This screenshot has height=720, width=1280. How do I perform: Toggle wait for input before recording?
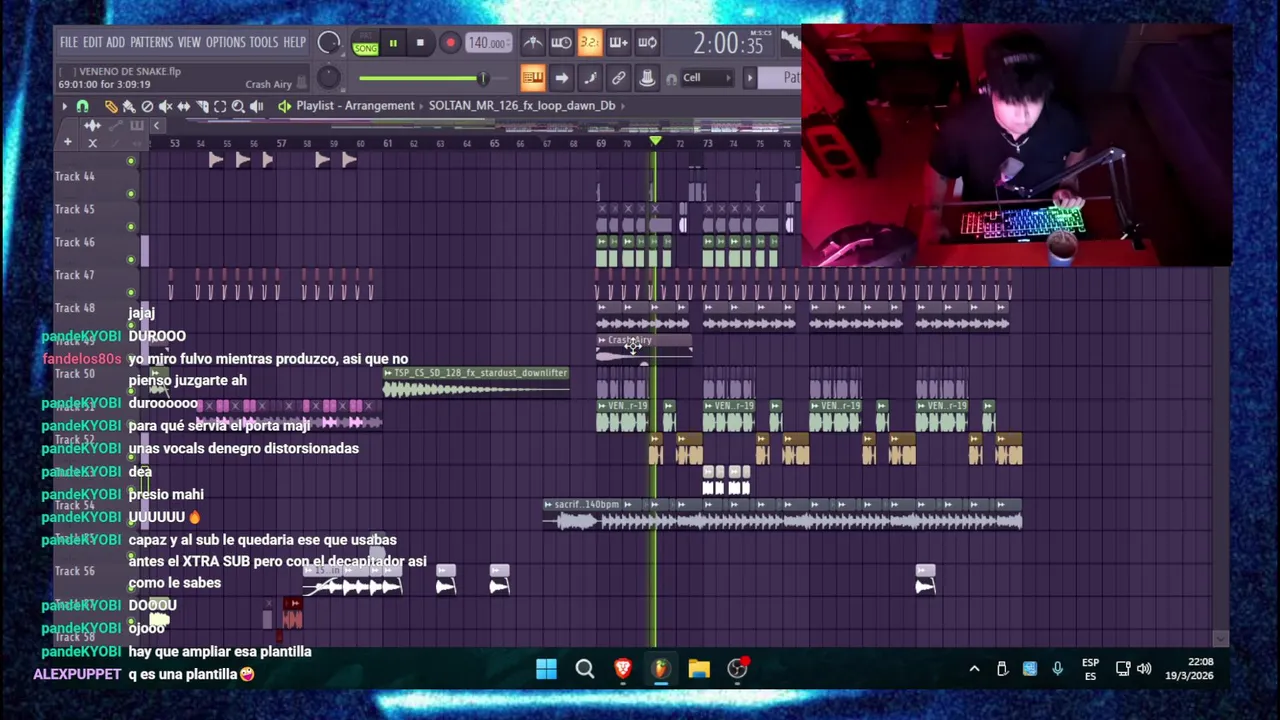[561, 42]
